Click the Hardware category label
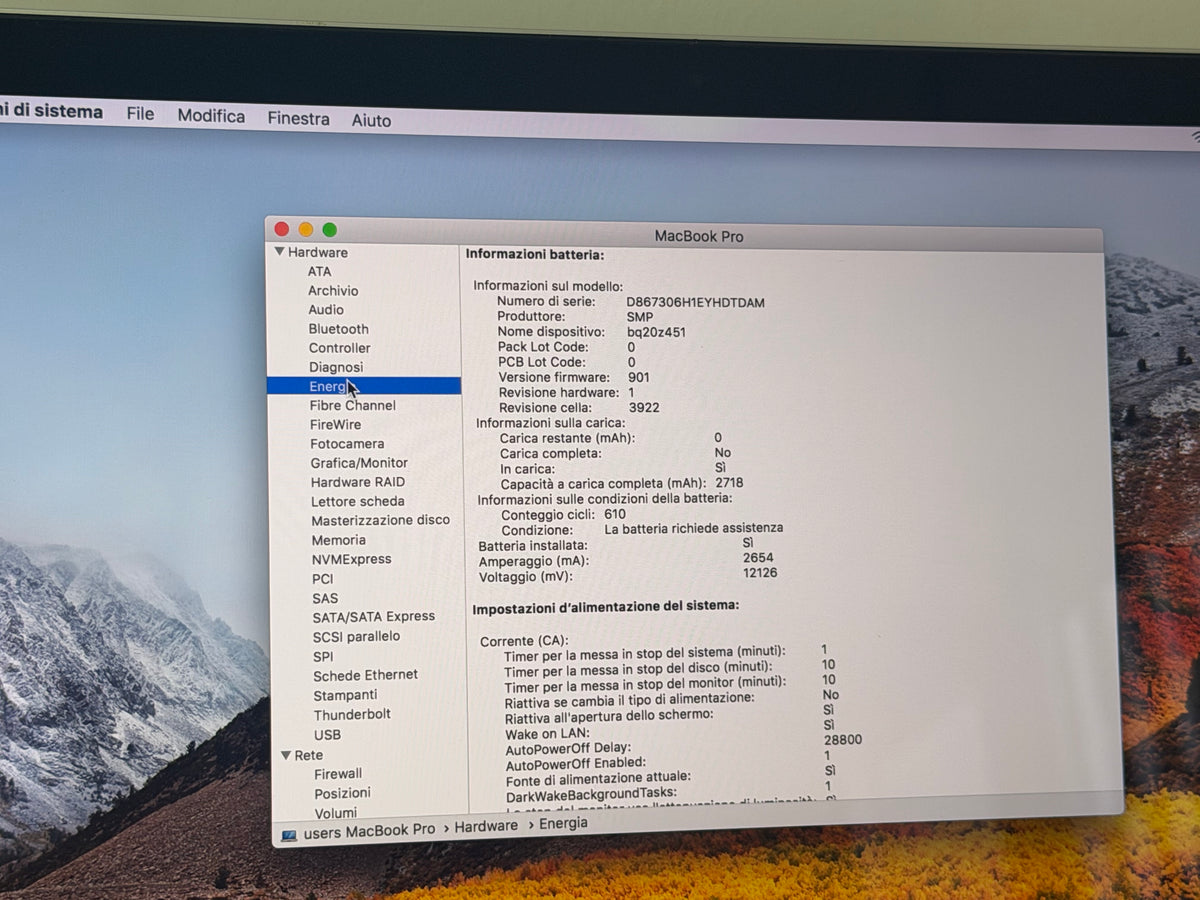Screen dimensions: 1200x900 tap(318, 252)
